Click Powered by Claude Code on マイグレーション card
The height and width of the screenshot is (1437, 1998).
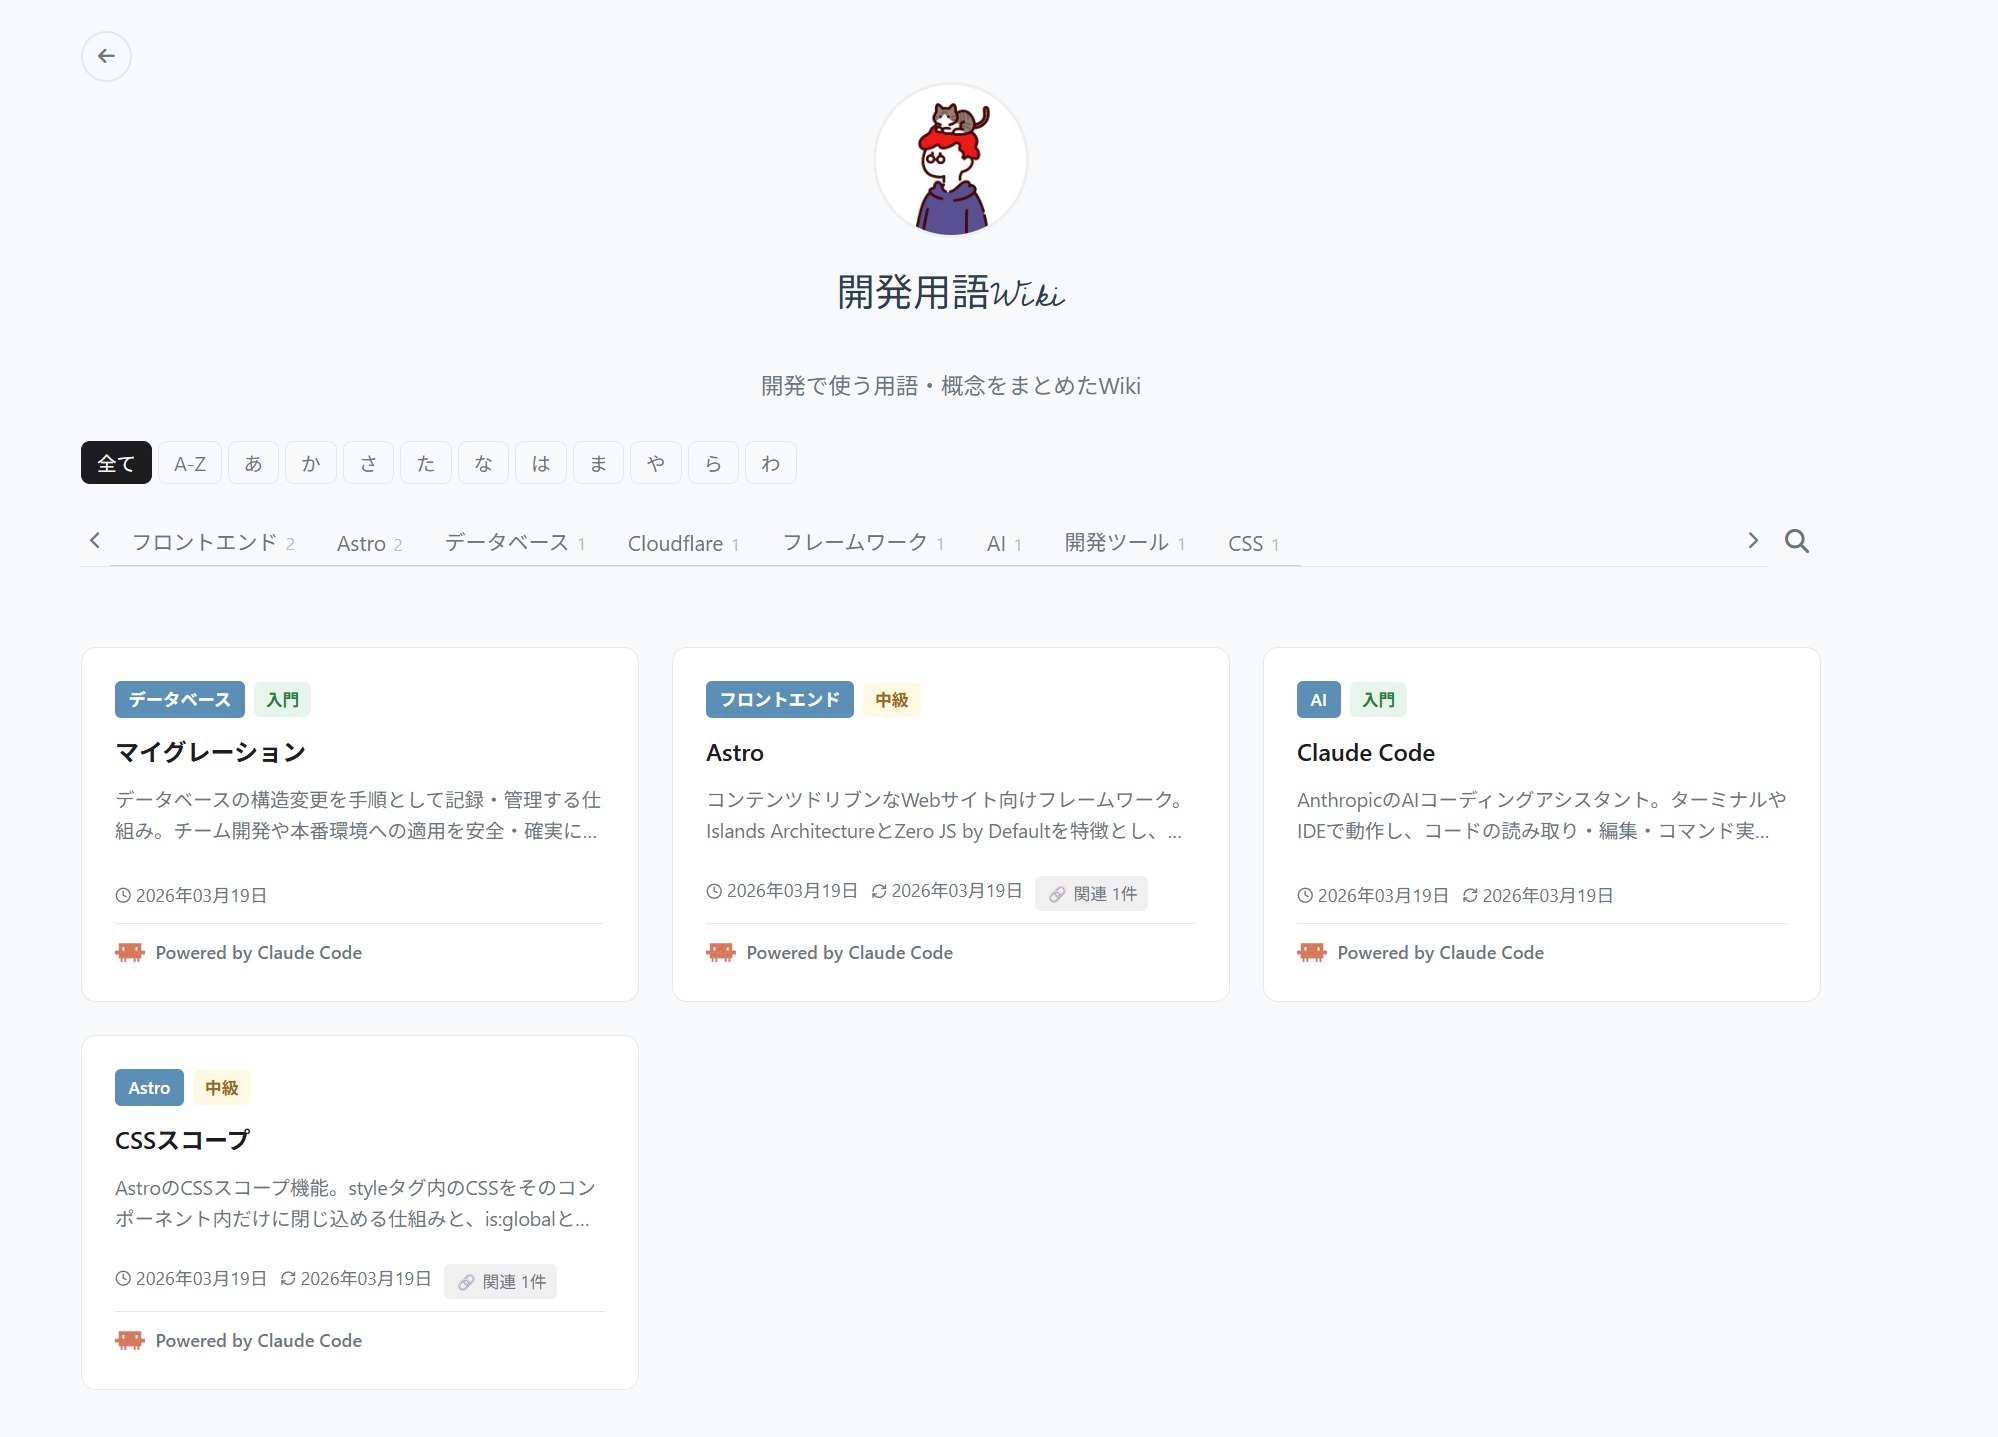[258, 951]
